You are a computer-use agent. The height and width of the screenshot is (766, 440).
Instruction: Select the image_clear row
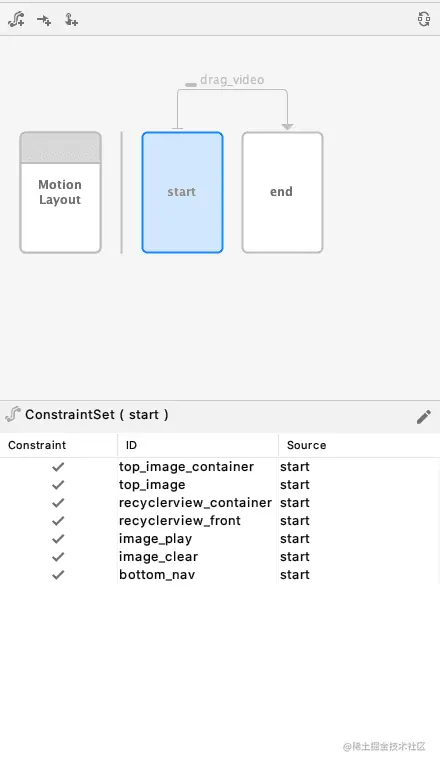point(220,556)
